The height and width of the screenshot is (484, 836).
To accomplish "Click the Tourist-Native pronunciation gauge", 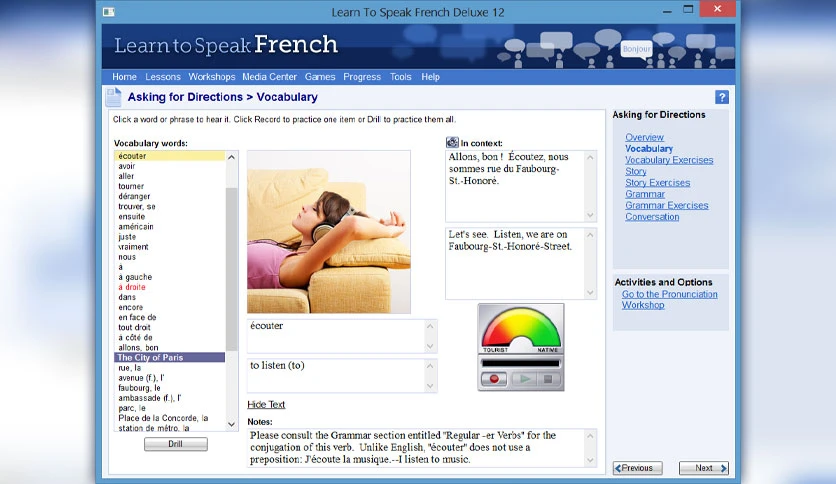I will (521, 330).
